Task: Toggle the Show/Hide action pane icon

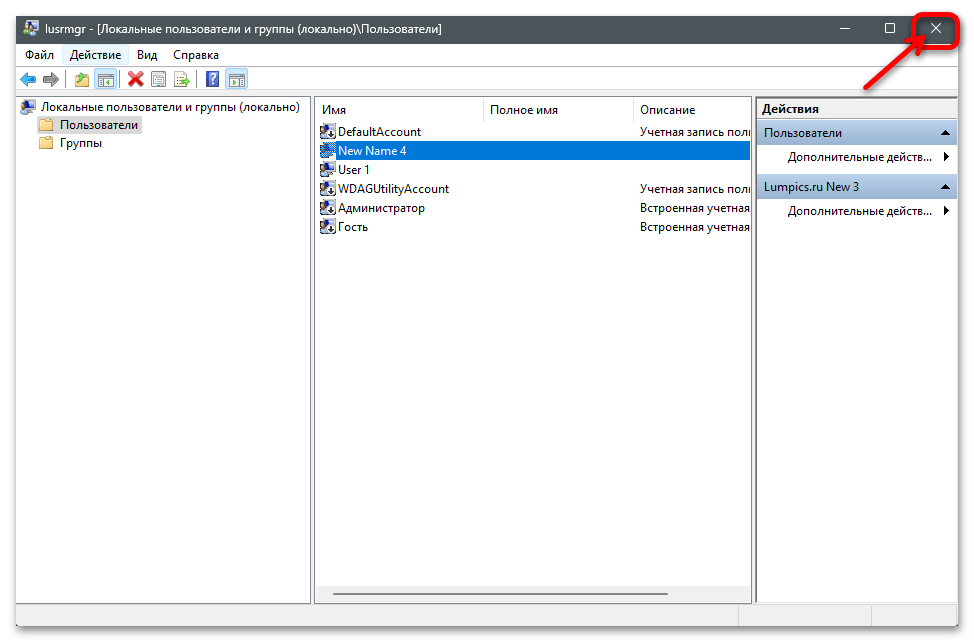Action: point(237,79)
